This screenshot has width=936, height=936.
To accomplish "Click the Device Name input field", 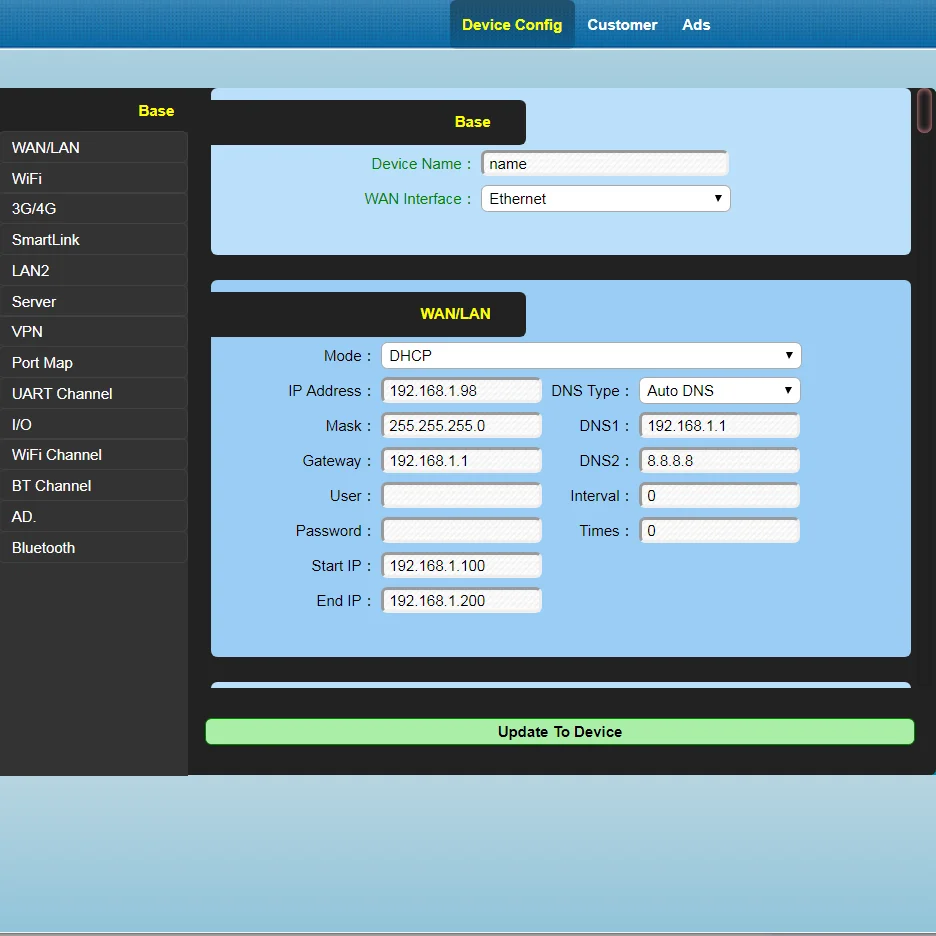I will click(x=604, y=164).
